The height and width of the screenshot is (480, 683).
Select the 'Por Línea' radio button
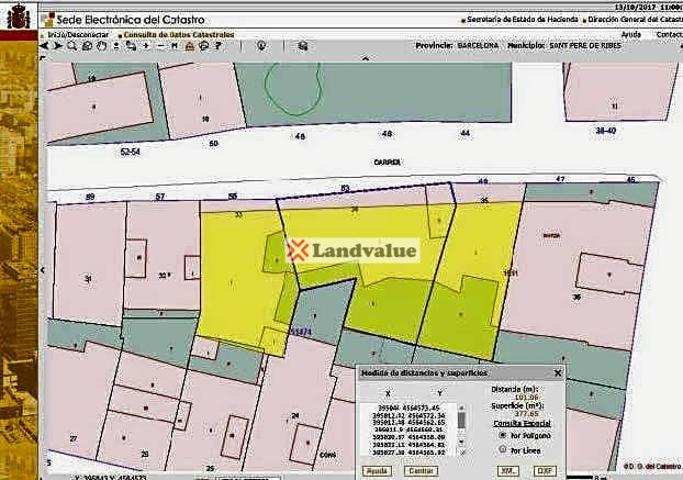pos(502,450)
